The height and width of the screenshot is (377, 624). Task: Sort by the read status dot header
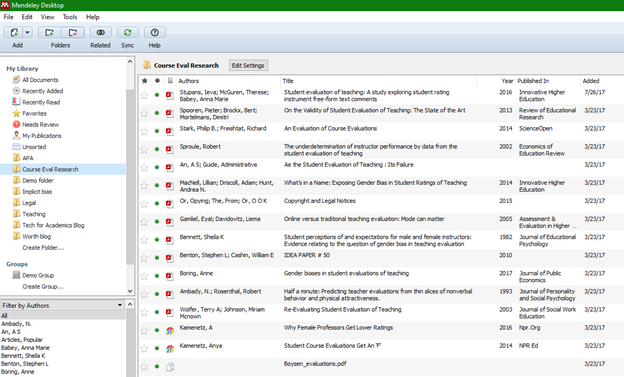tap(157, 81)
